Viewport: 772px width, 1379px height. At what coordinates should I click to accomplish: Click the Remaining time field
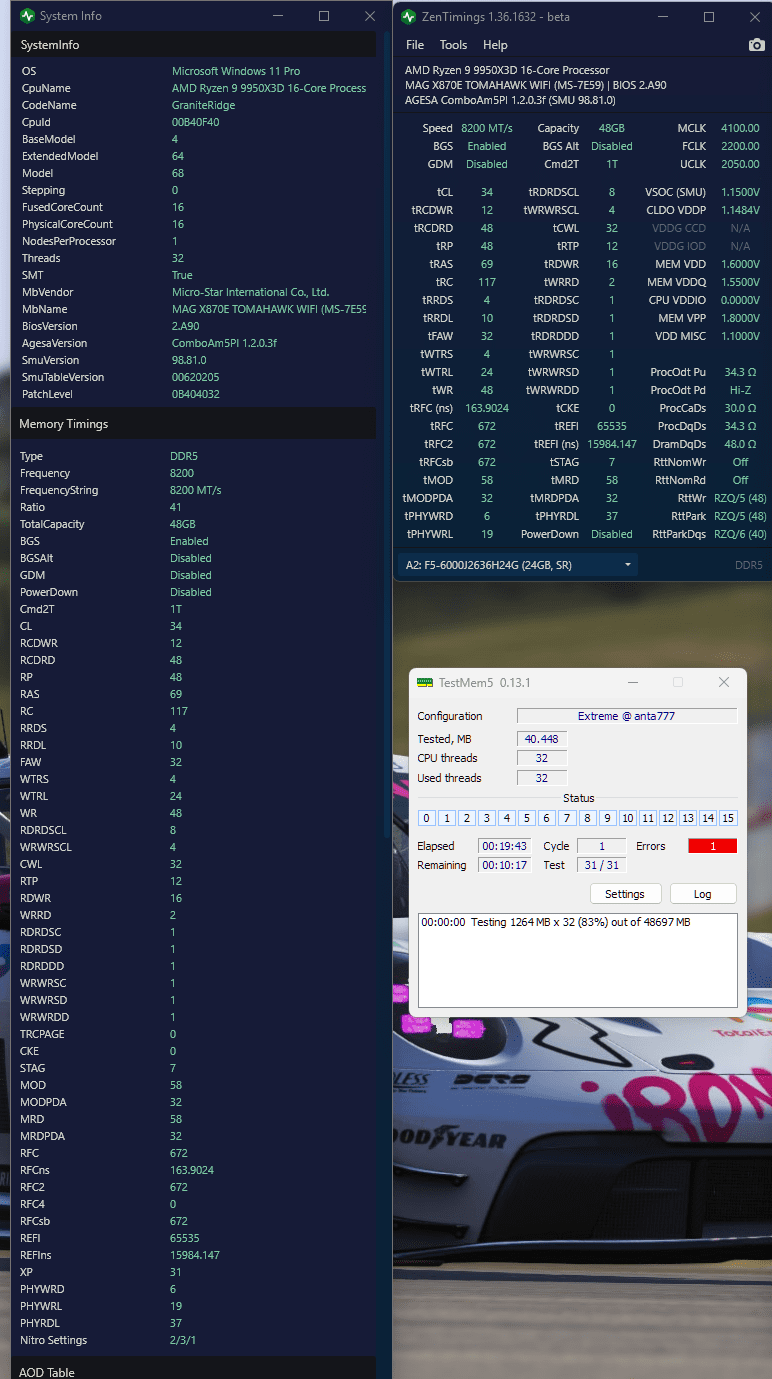502,865
